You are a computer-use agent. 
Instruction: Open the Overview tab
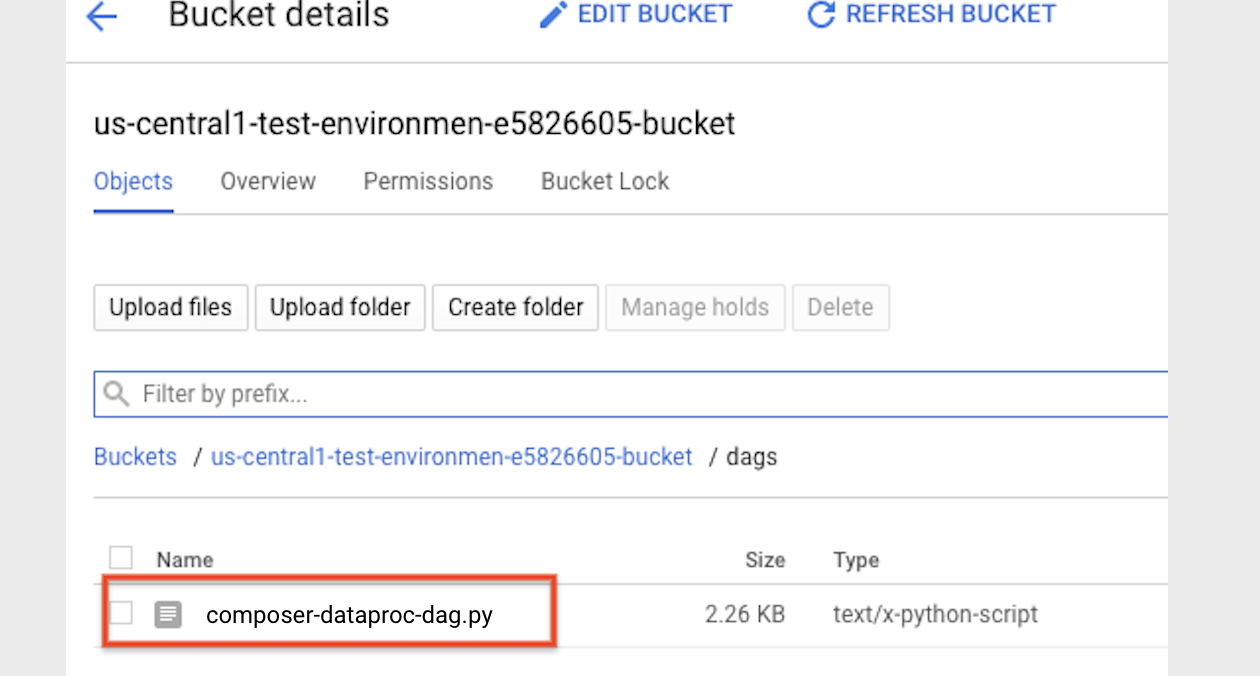pos(268,181)
